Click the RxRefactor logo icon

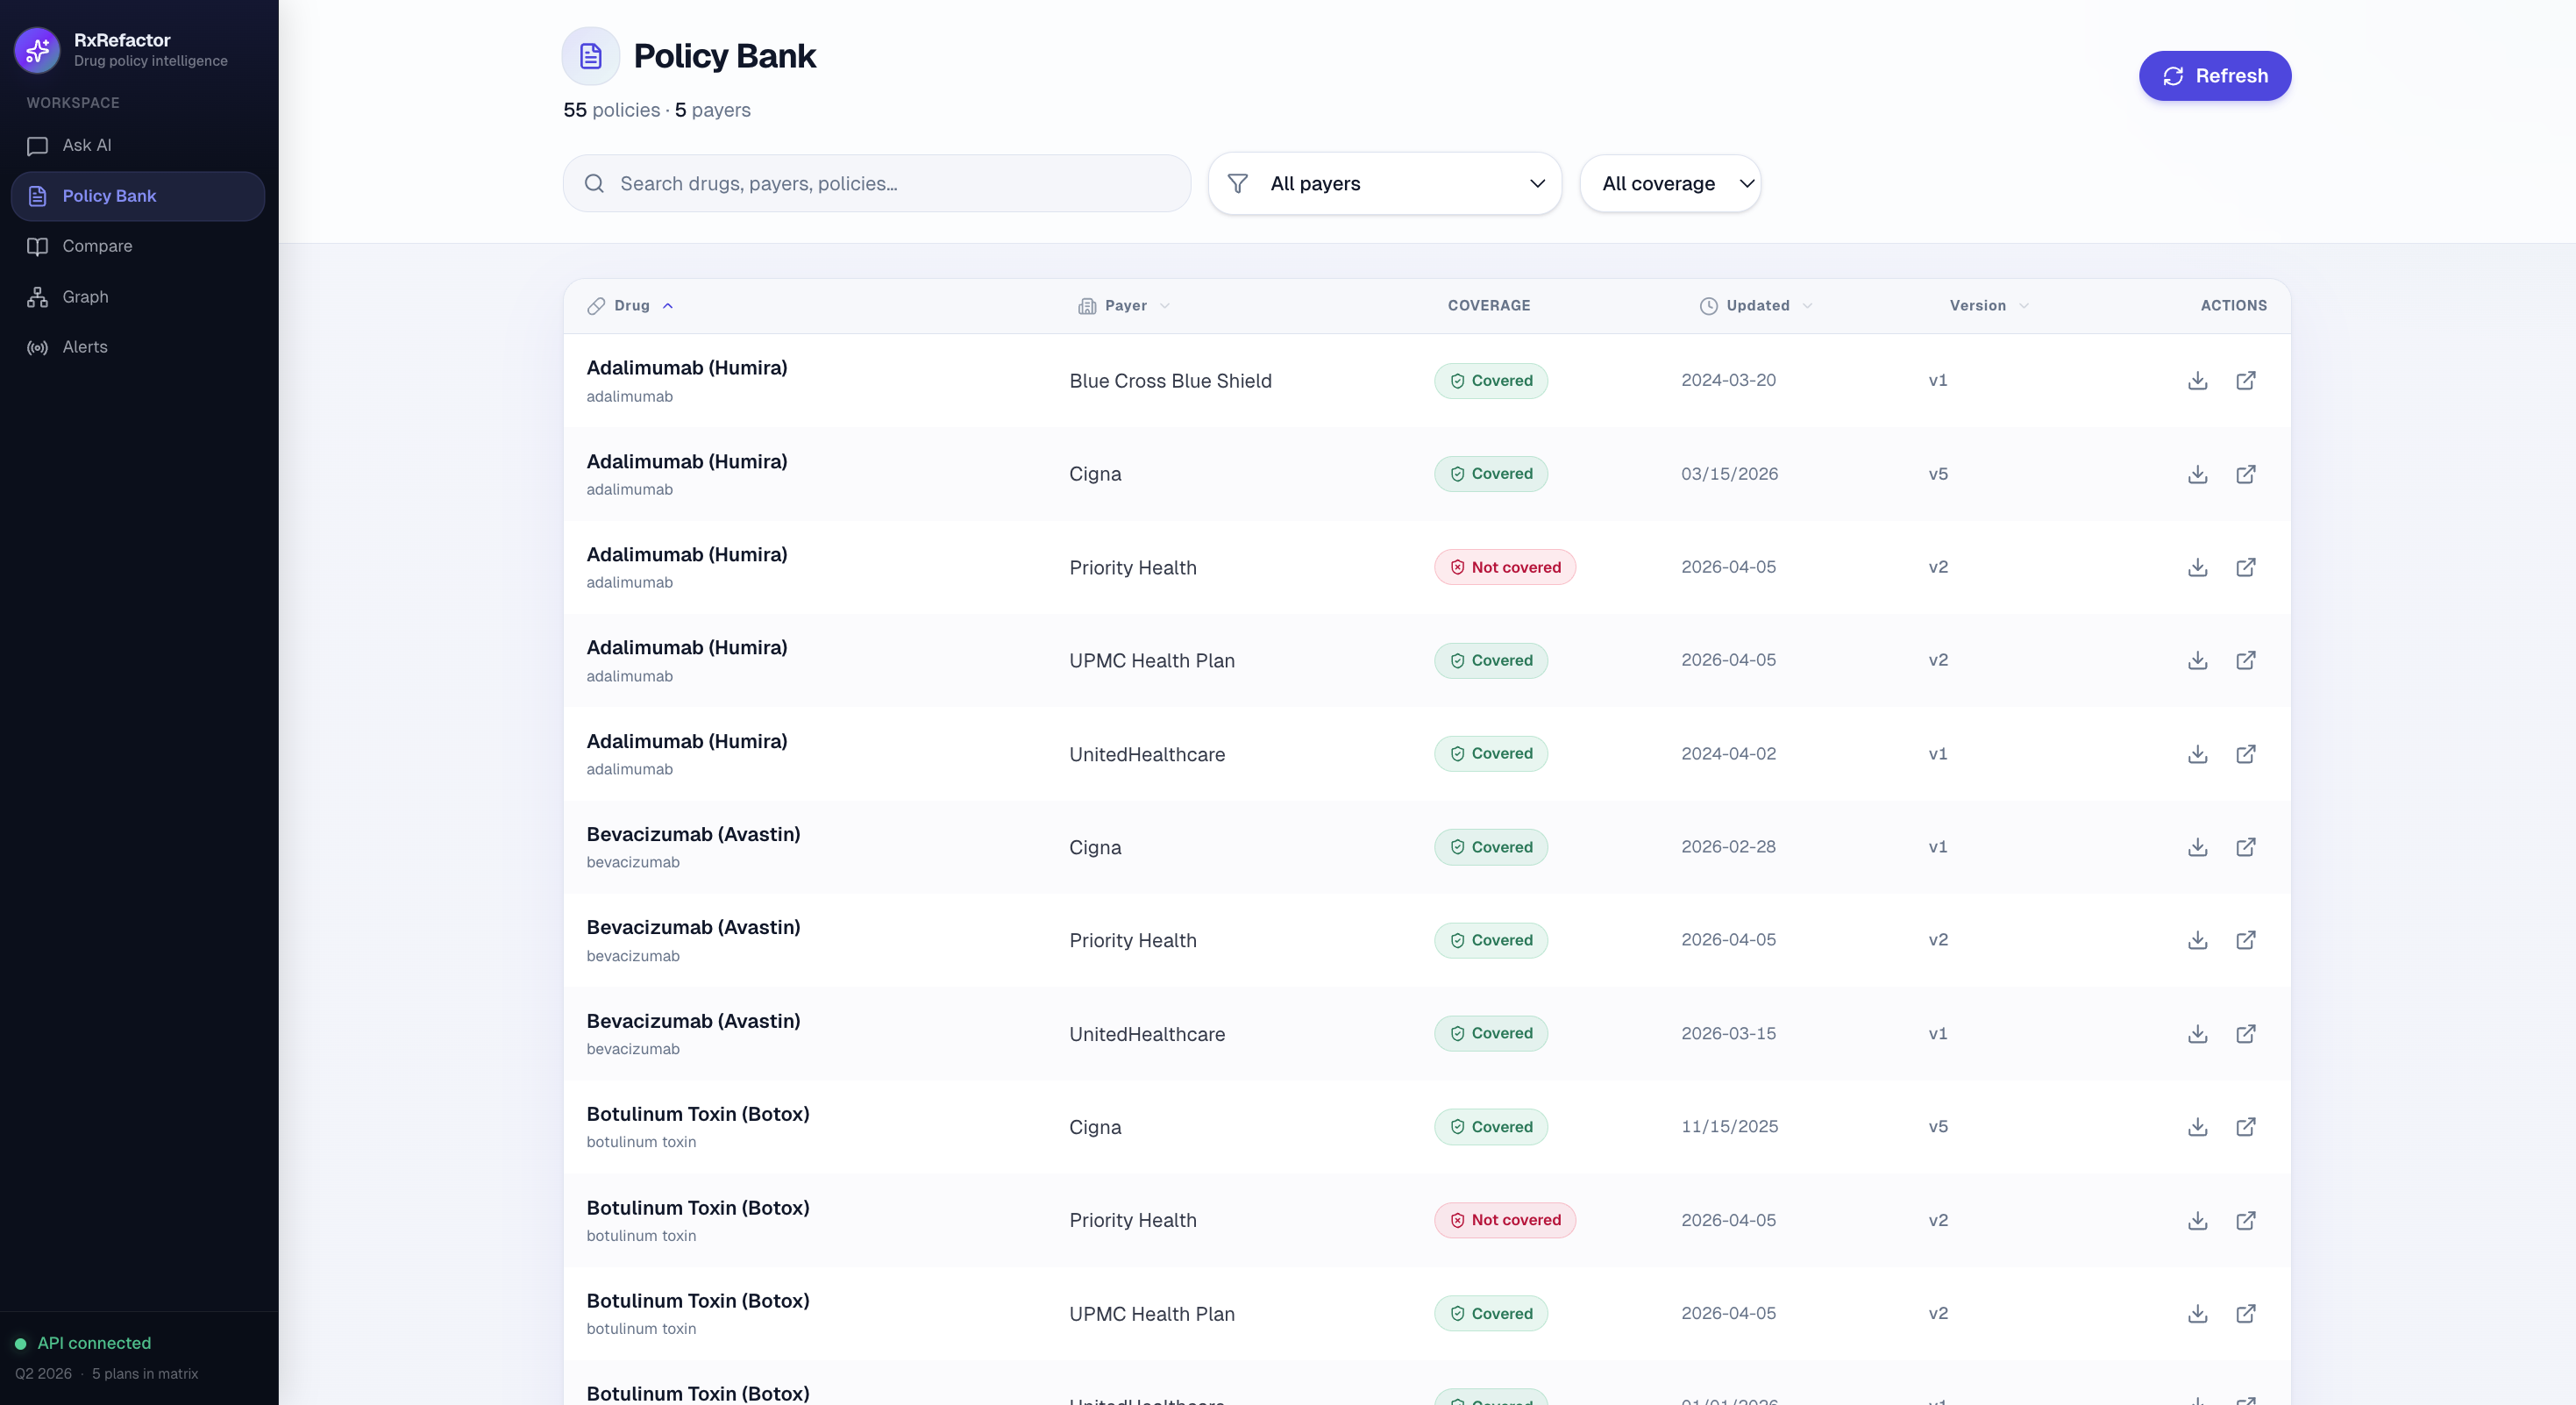(37, 49)
